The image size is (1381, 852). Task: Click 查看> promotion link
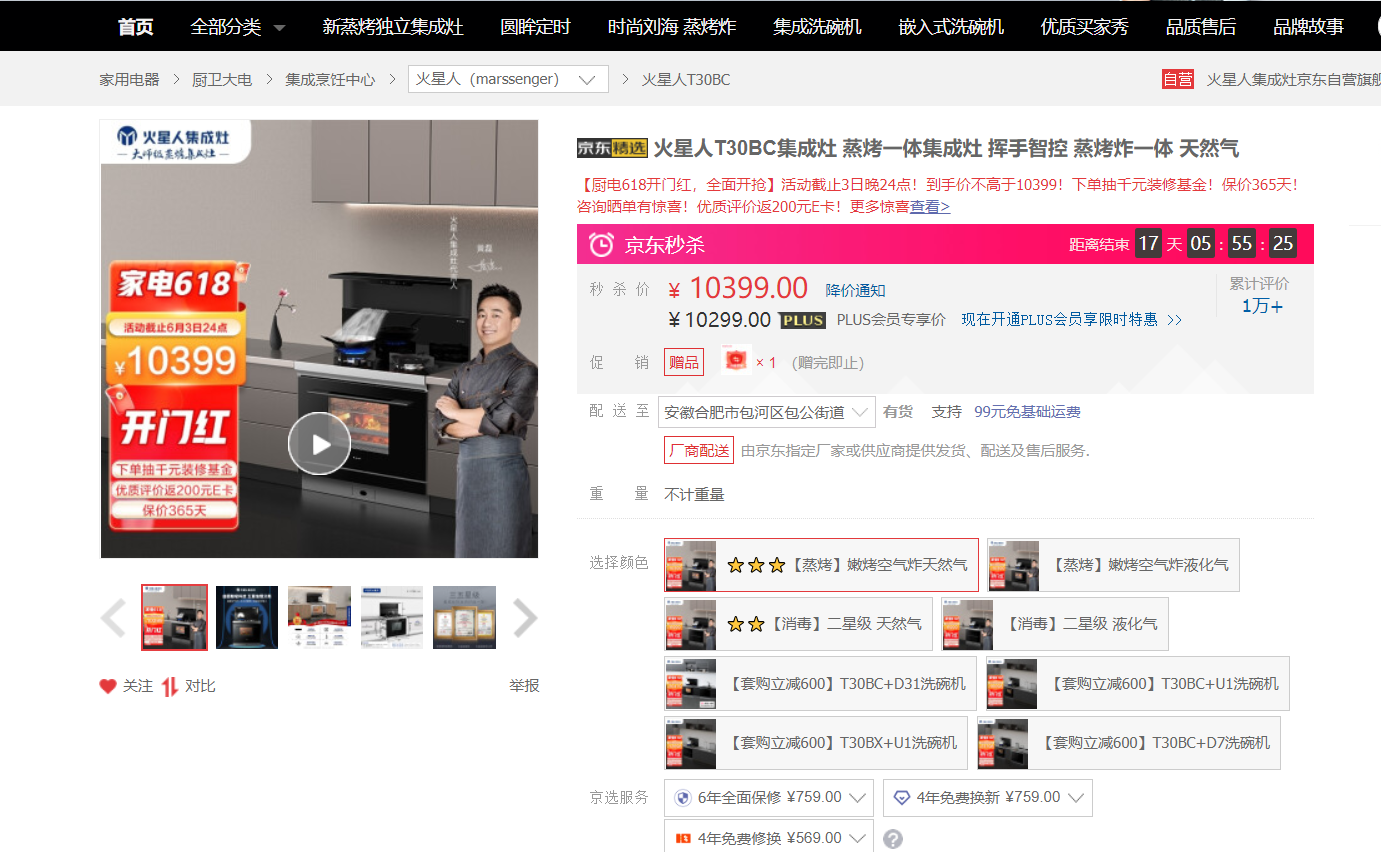click(929, 206)
